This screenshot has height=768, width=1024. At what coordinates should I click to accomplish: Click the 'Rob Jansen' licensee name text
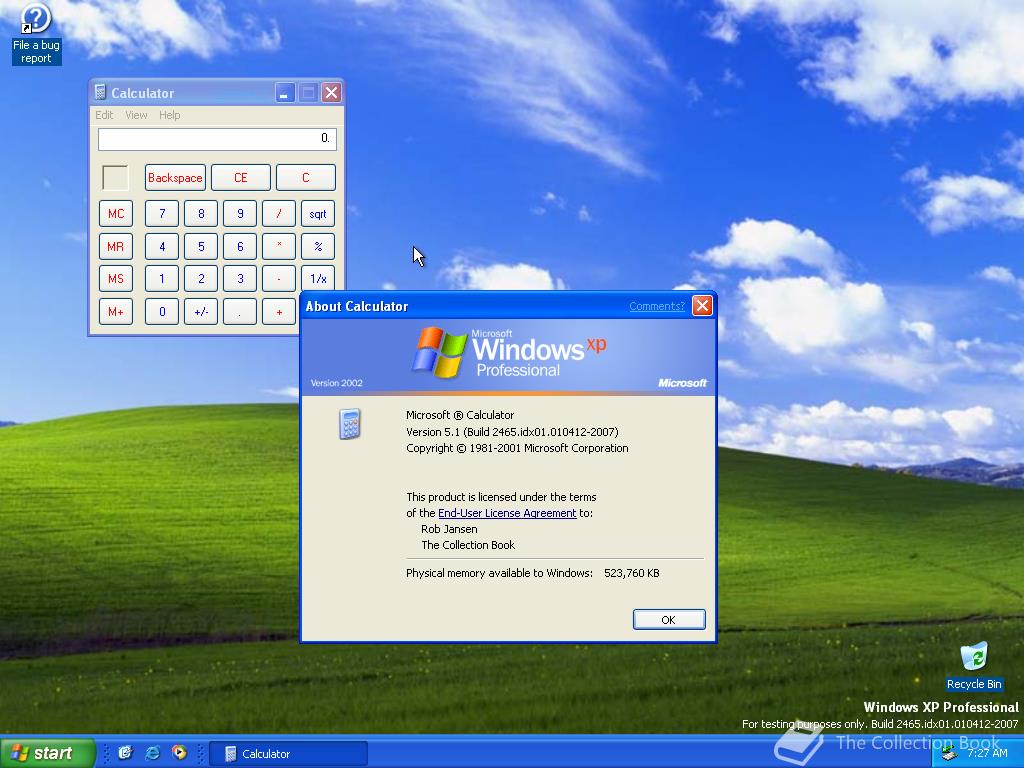point(449,529)
